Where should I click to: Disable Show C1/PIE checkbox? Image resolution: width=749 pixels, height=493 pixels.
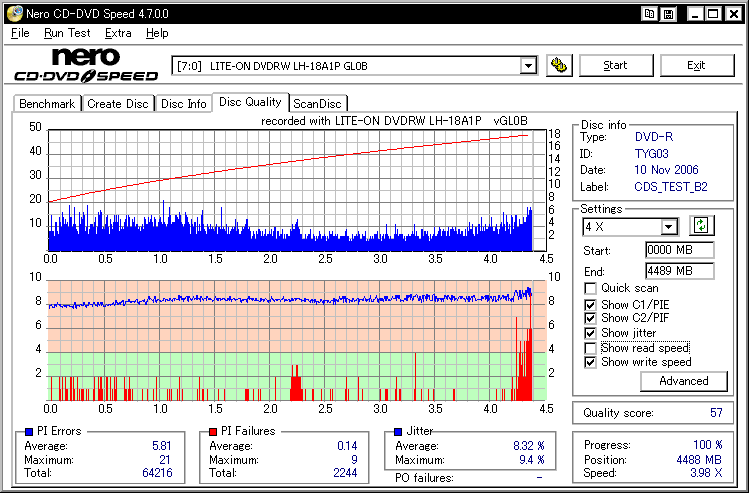[591, 304]
